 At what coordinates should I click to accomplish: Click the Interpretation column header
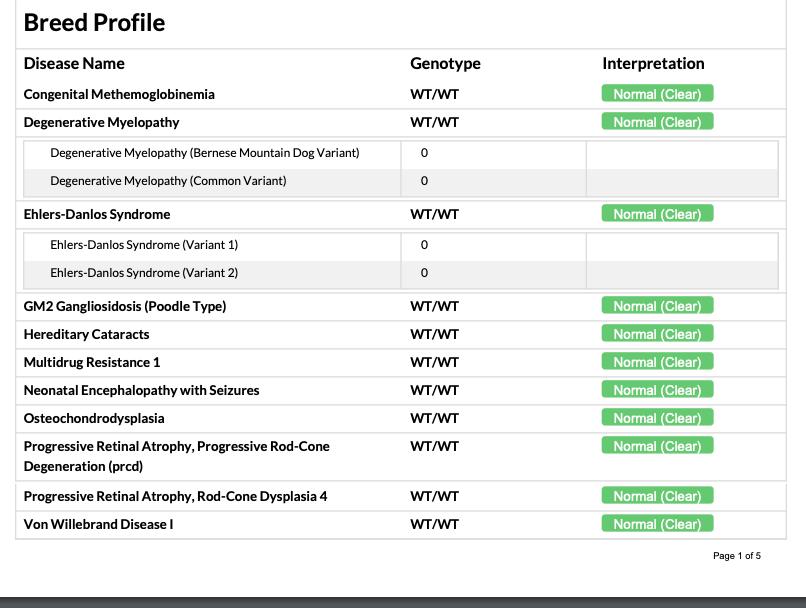[x=653, y=63]
